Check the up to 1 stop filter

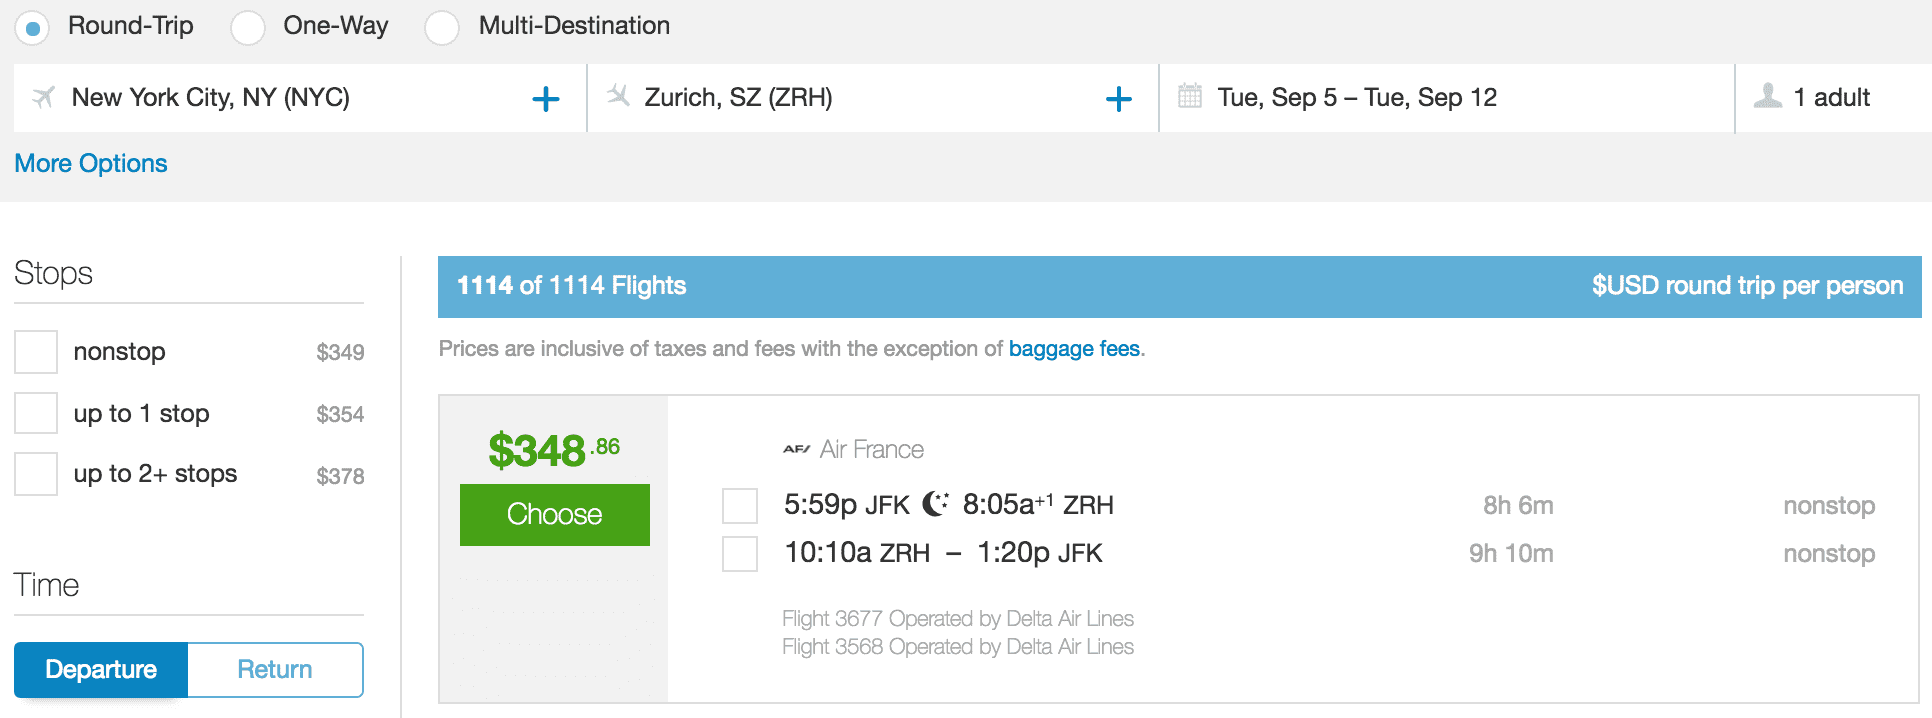[x=36, y=413]
